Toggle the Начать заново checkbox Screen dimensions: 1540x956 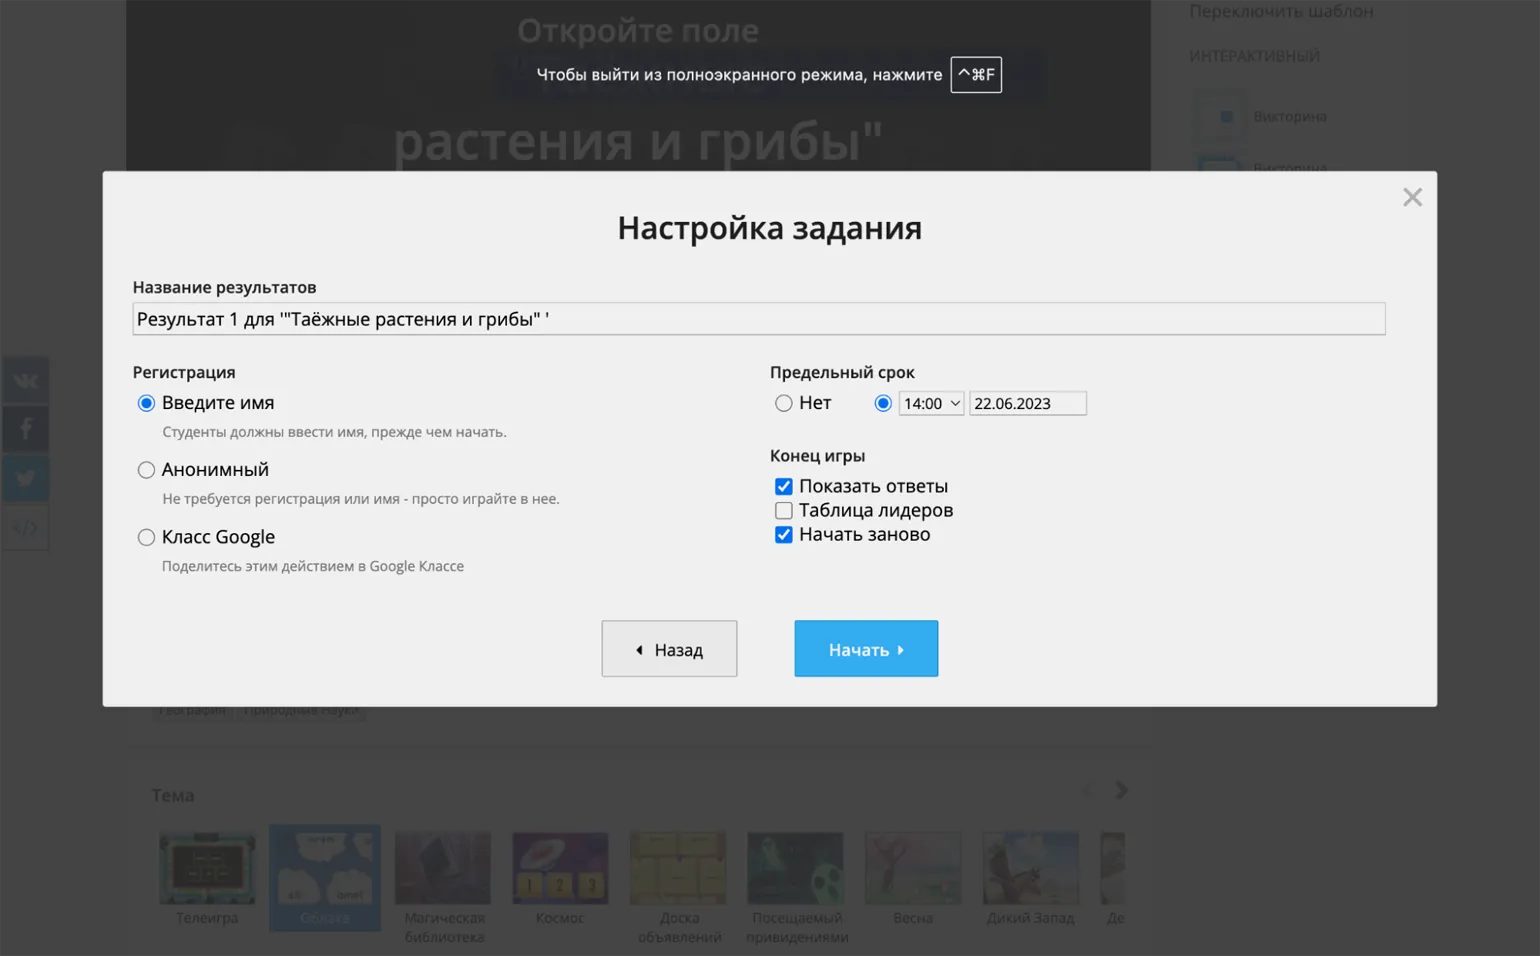(x=784, y=534)
